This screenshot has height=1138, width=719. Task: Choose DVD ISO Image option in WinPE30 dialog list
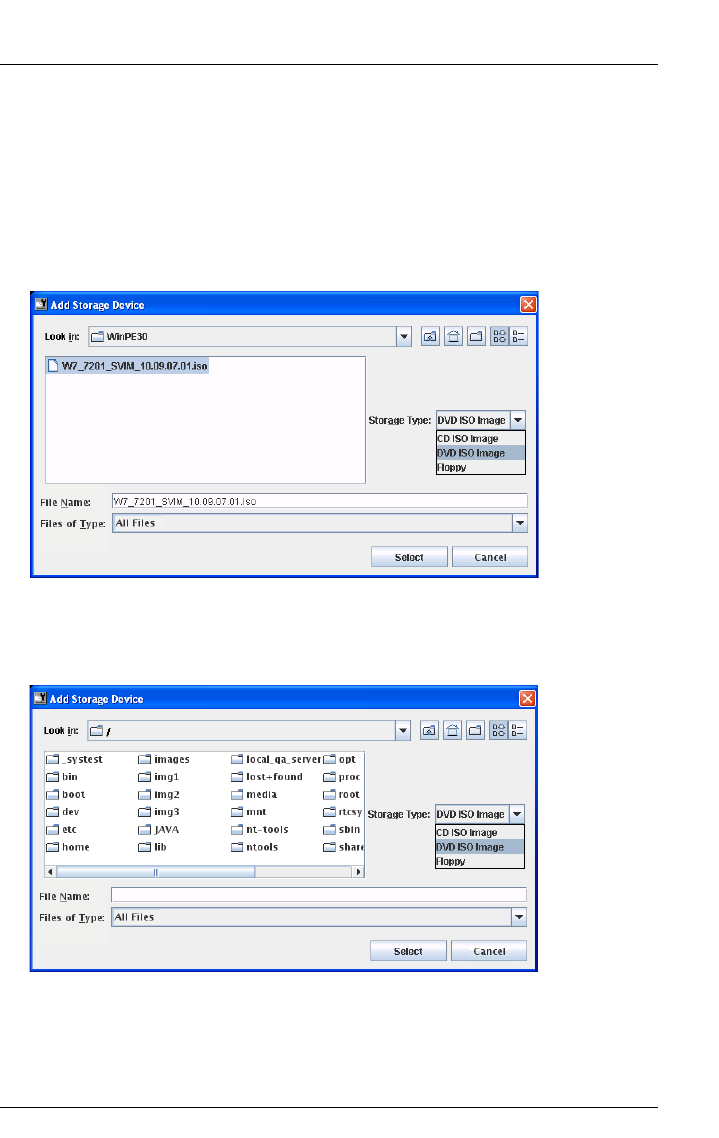point(480,453)
